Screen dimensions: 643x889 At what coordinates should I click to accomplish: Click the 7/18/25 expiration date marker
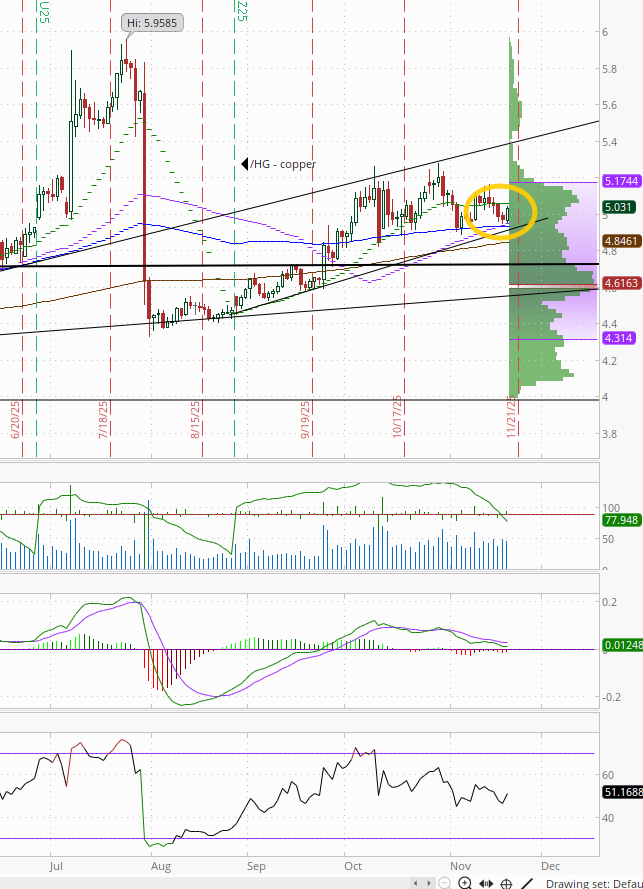click(x=103, y=420)
